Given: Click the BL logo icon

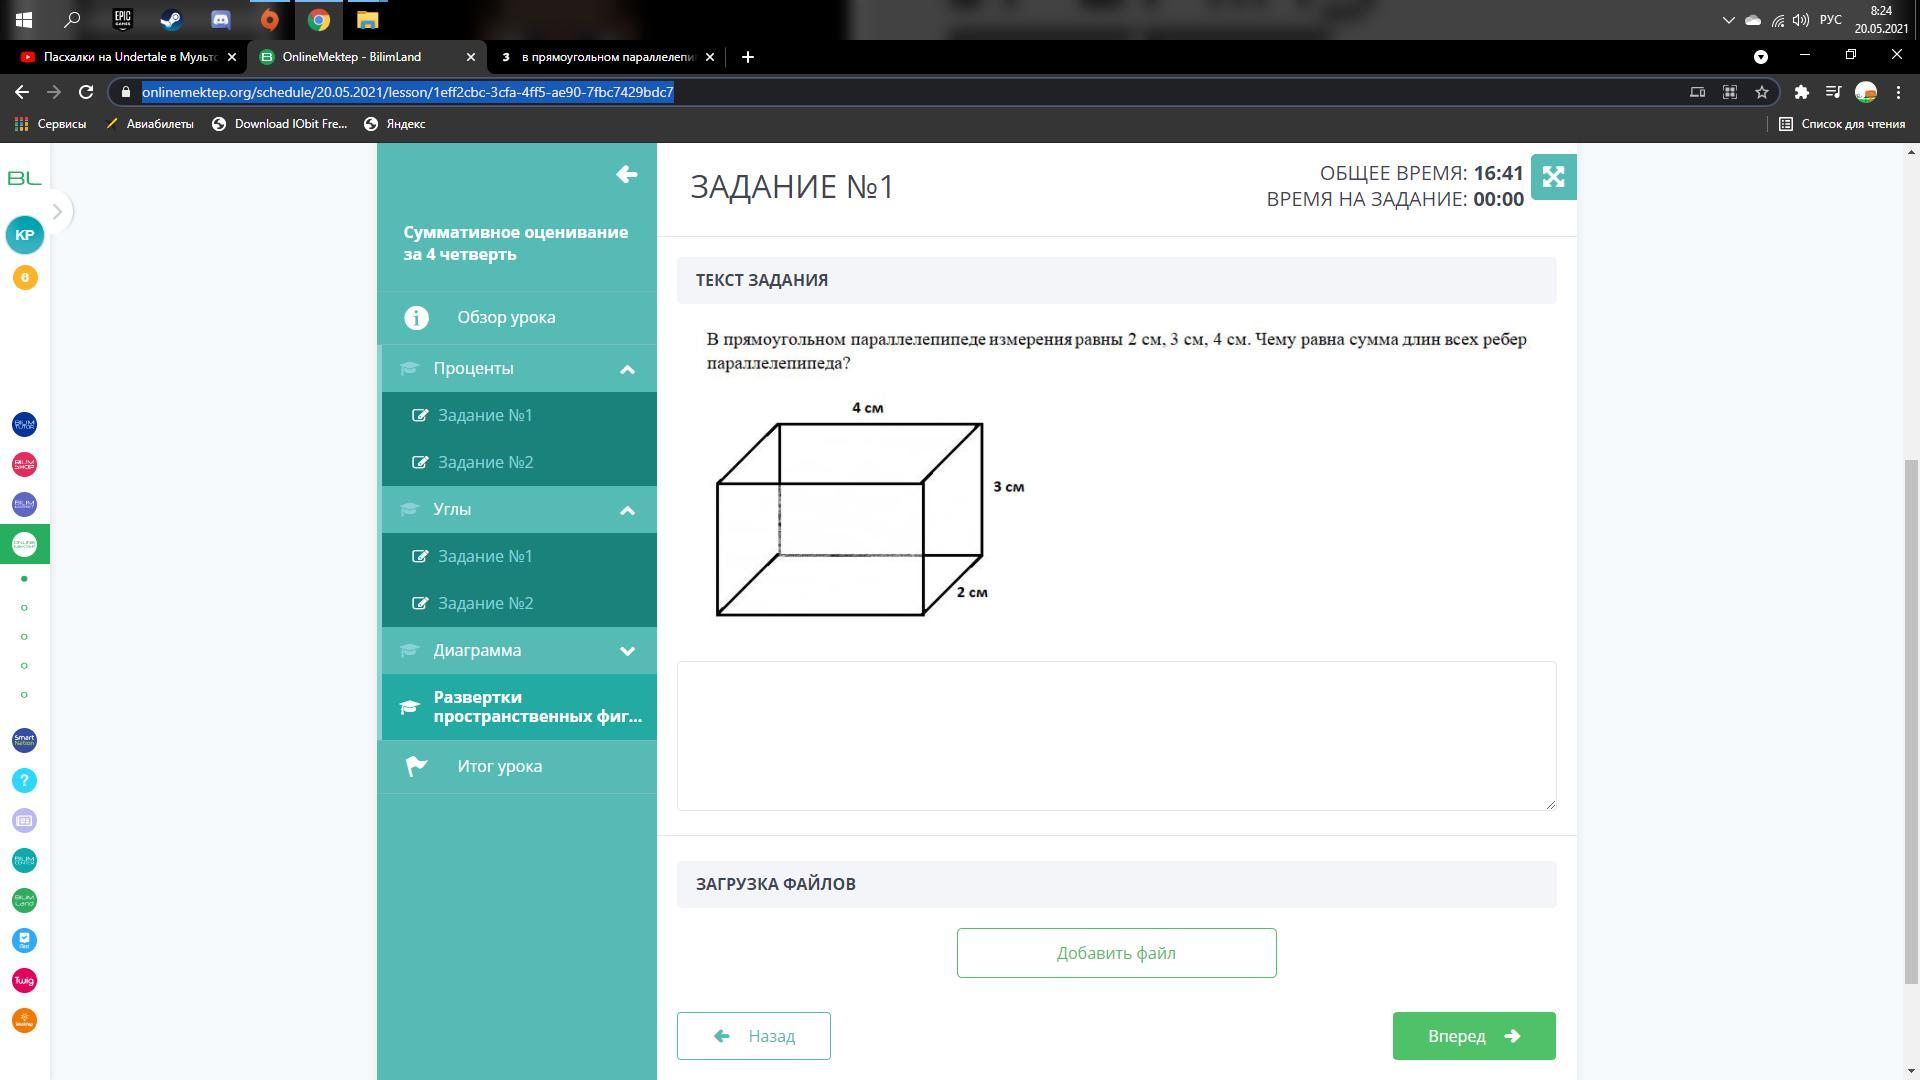Looking at the screenshot, I should [x=25, y=178].
